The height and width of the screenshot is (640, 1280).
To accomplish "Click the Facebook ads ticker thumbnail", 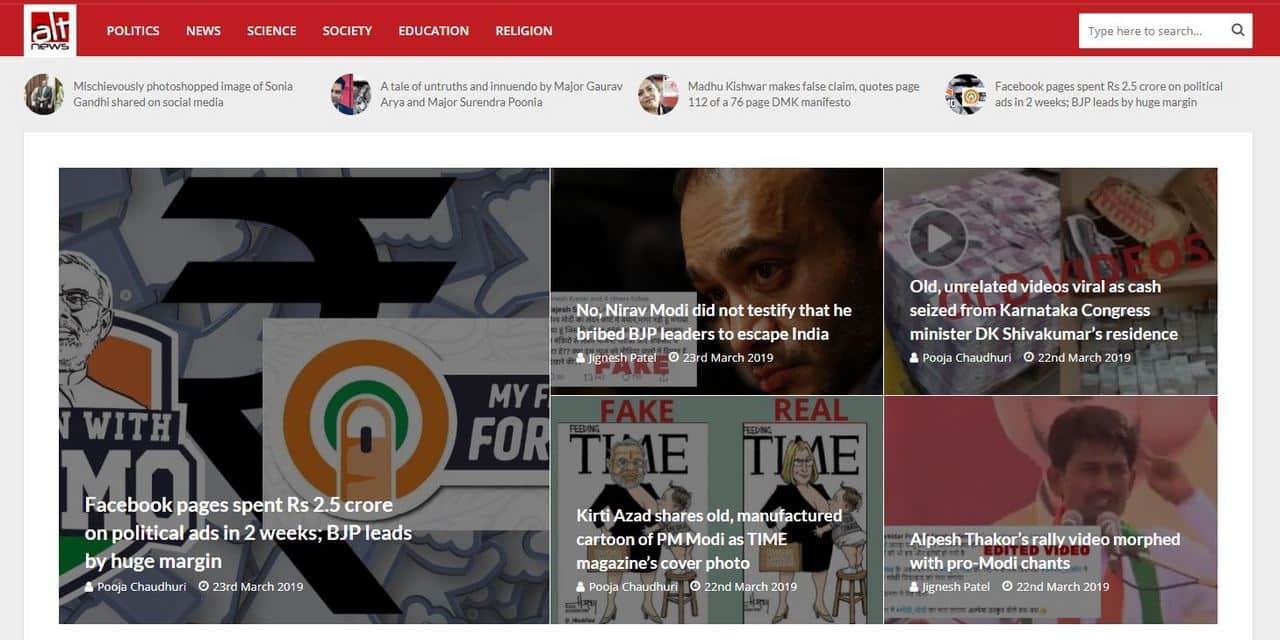I will (965, 94).
